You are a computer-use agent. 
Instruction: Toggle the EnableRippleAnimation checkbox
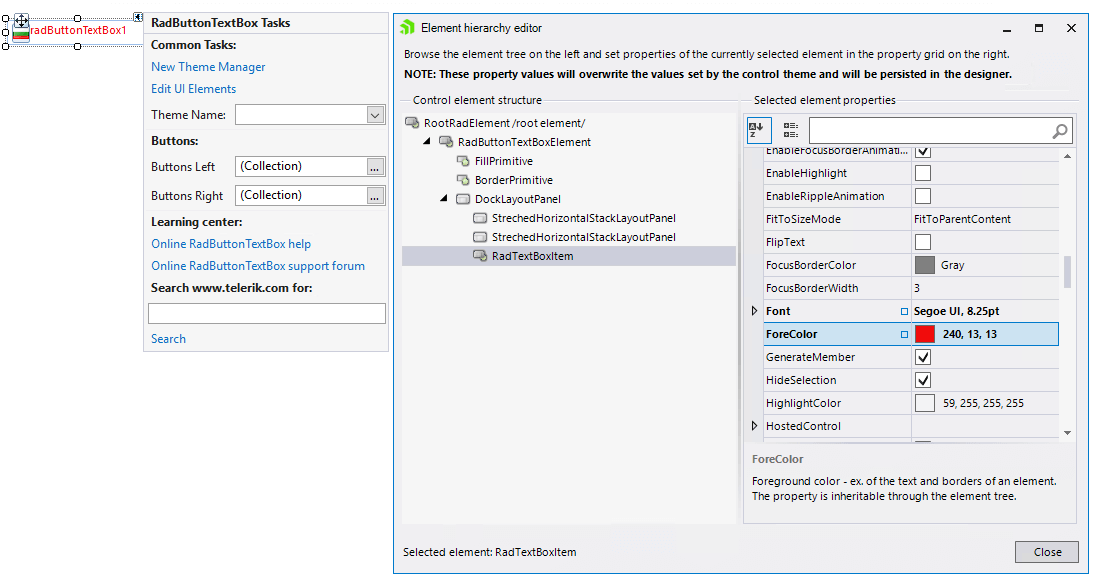coord(923,196)
